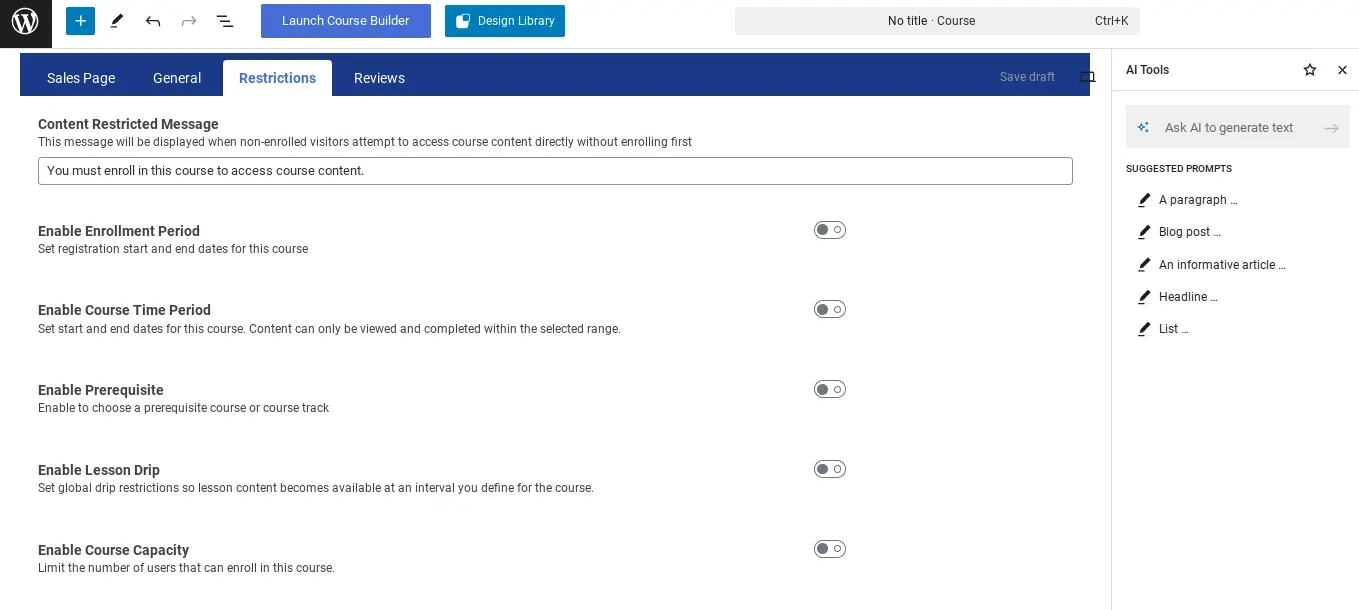Undo the last change
The image size is (1359, 610).
pyautogui.click(x=153, y=21)
